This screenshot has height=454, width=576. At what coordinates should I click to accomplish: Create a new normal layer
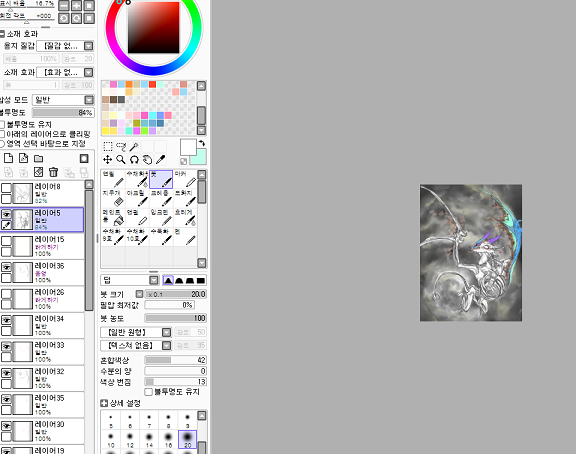[8, 158]
